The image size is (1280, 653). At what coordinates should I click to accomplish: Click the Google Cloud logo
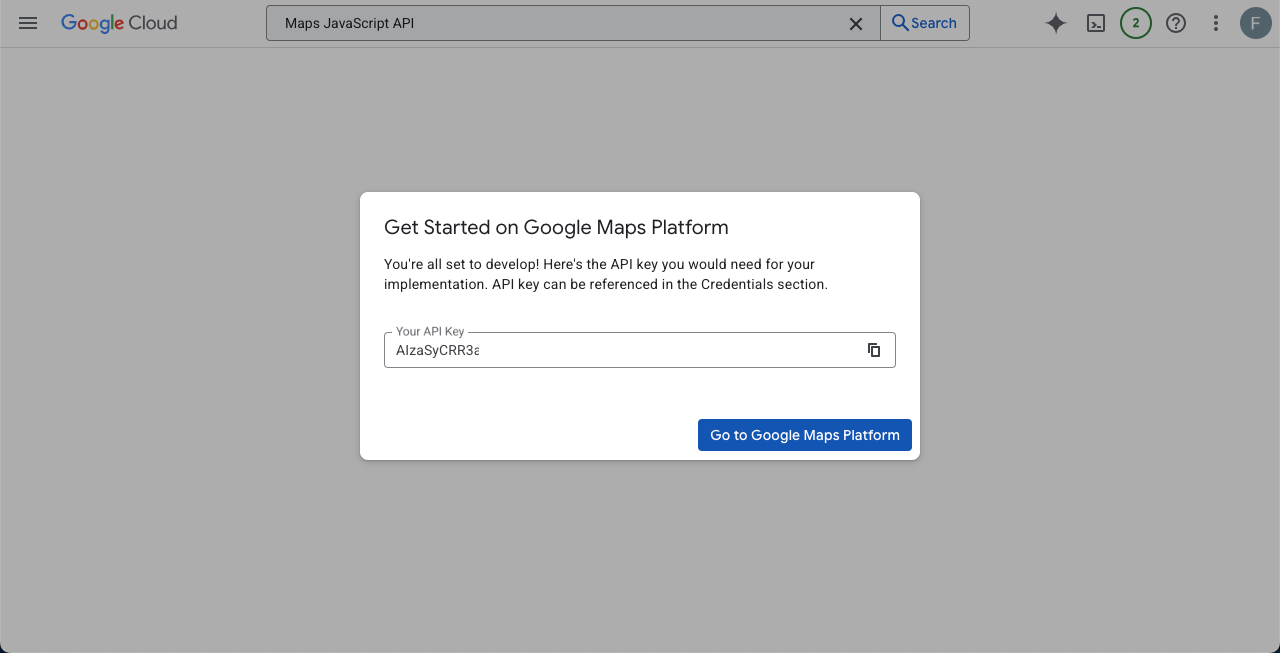click(x=119, y=23)
